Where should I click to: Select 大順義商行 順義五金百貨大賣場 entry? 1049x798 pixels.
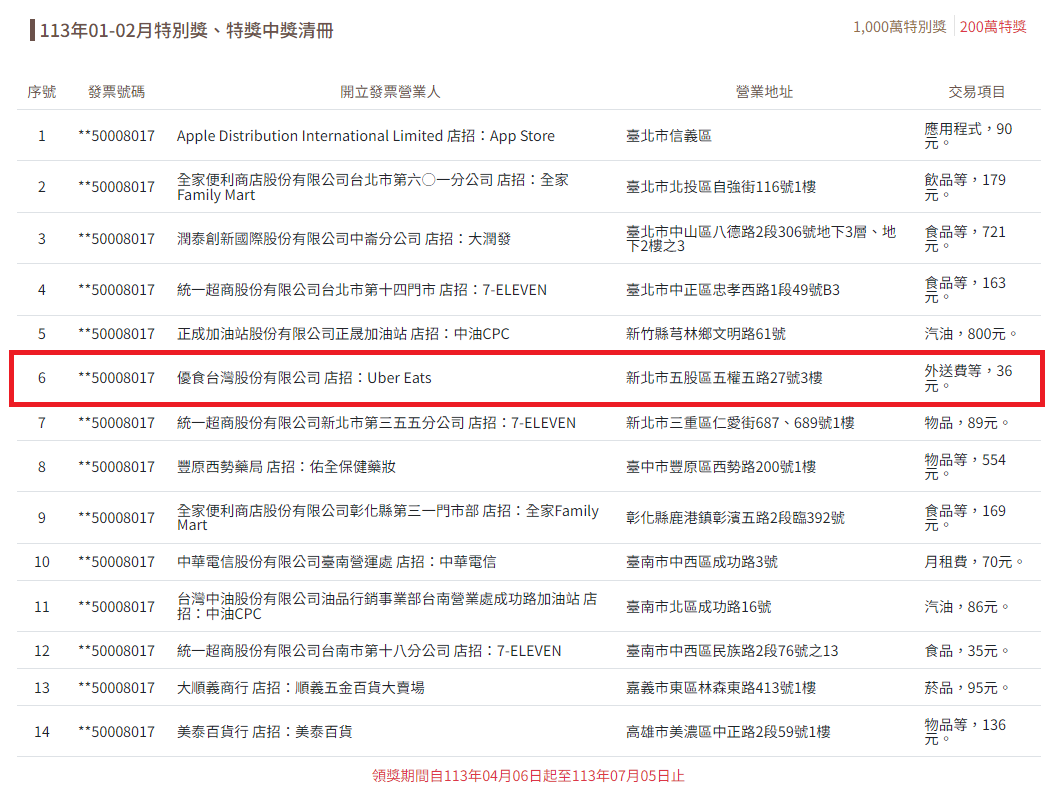point(300,688)
